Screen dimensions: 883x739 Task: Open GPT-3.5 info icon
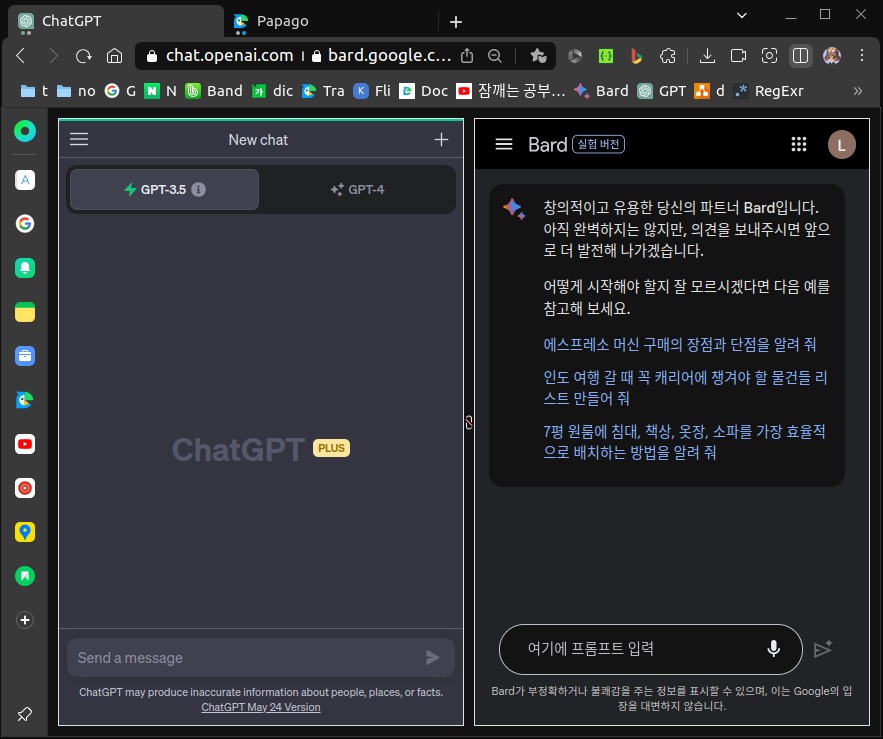(198, 189)
